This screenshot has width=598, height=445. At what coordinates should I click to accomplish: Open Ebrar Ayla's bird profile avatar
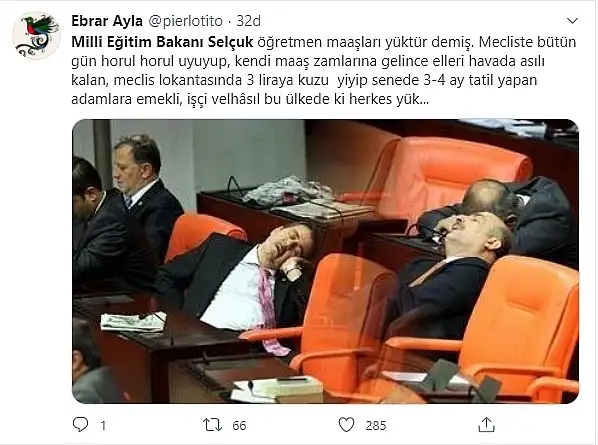click(x=36, y=35)
